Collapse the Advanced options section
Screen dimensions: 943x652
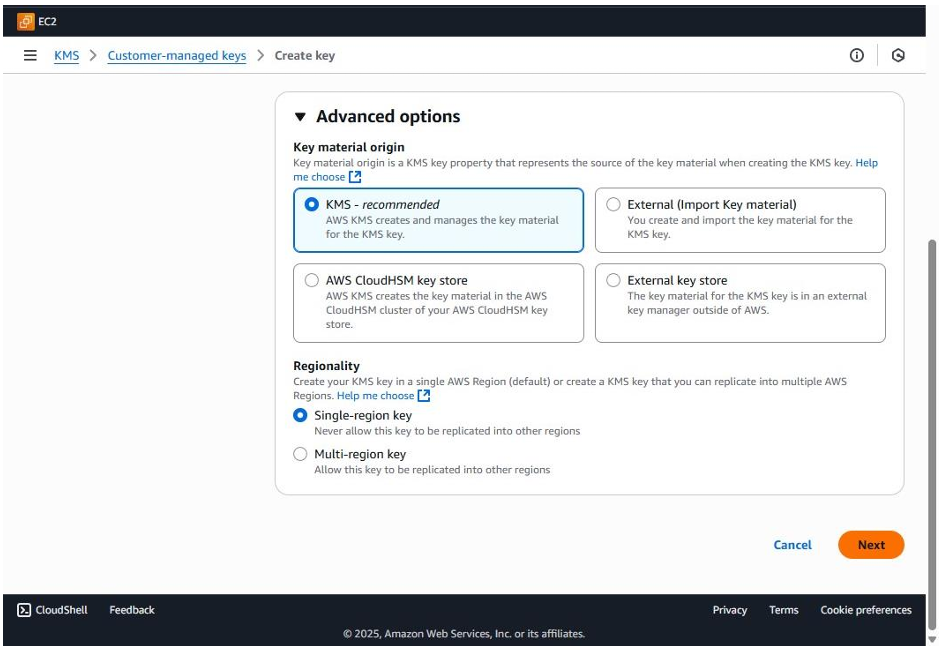click(x=300, y=117)
